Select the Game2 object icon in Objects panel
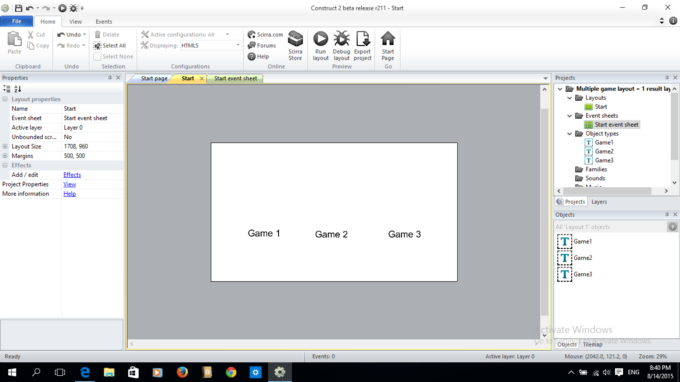Image resolution: width=680 pixels, height=382 pixels. pyautogui.click(x=564, y=258)
